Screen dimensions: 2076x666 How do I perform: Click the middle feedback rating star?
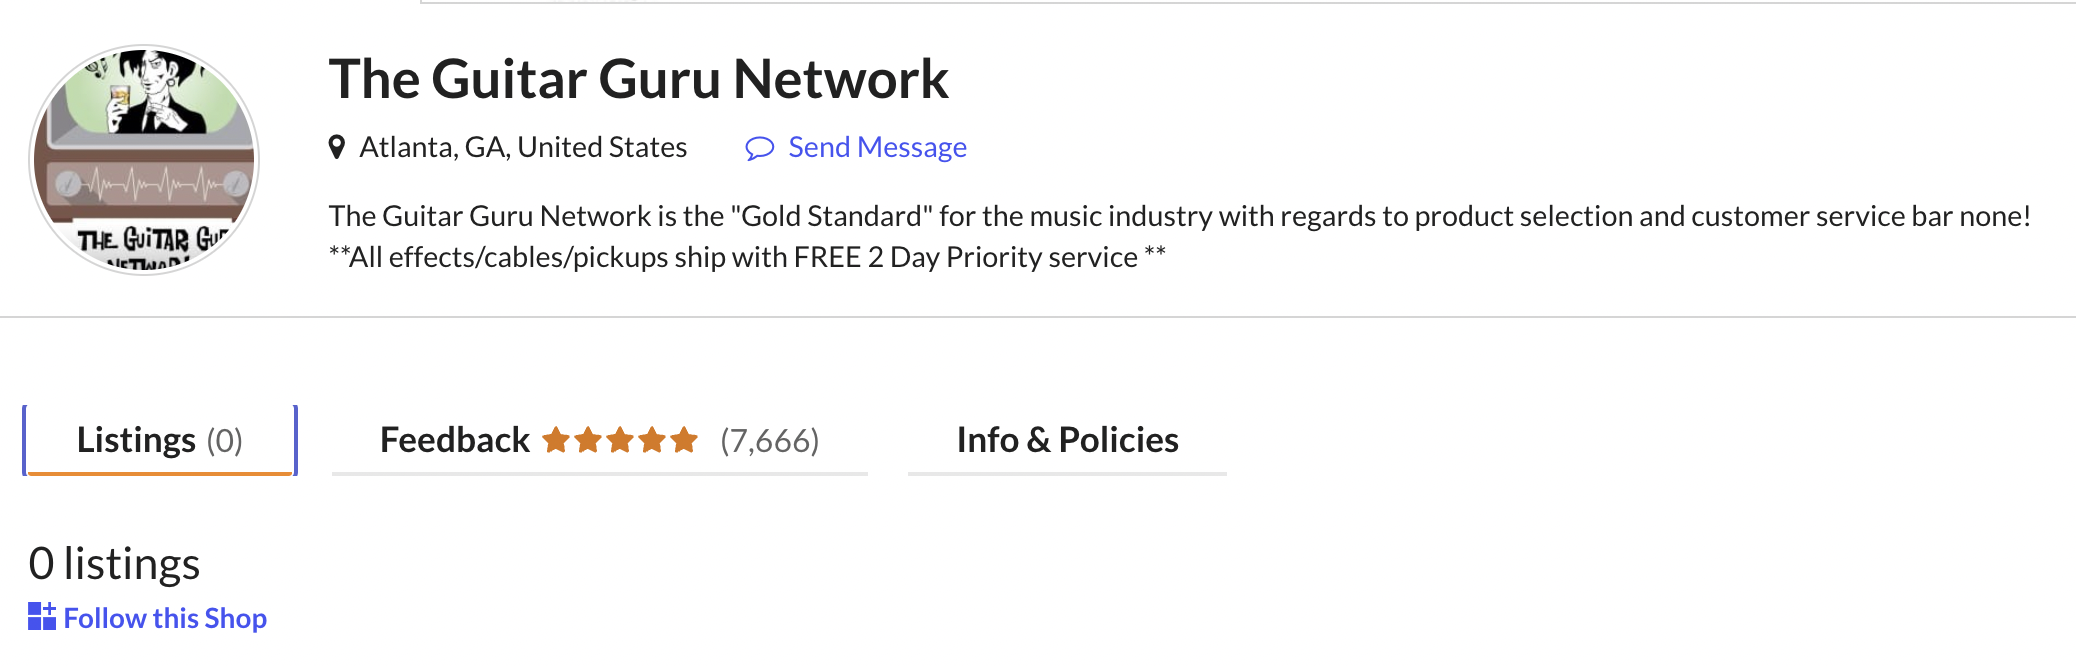click(x=620, y=440)
